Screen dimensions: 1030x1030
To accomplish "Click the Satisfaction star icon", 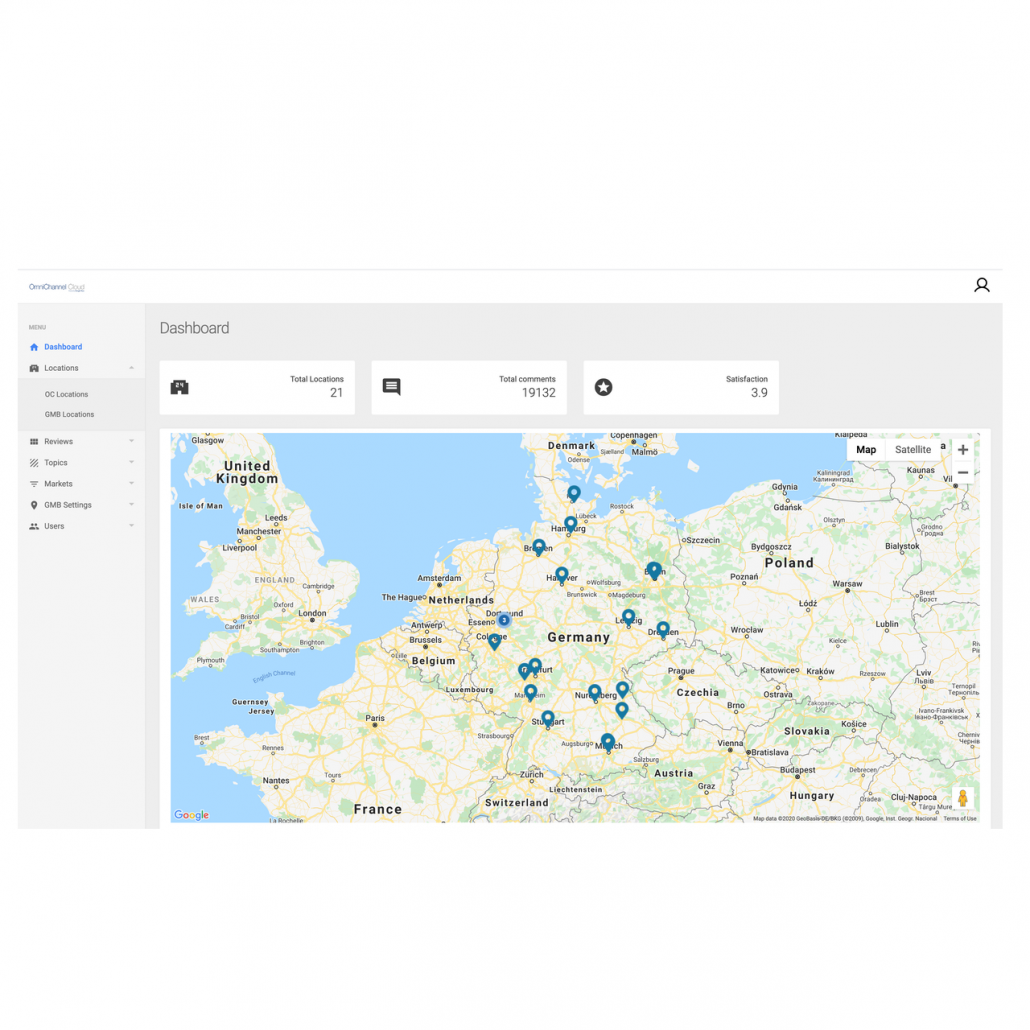I will 604,388.
